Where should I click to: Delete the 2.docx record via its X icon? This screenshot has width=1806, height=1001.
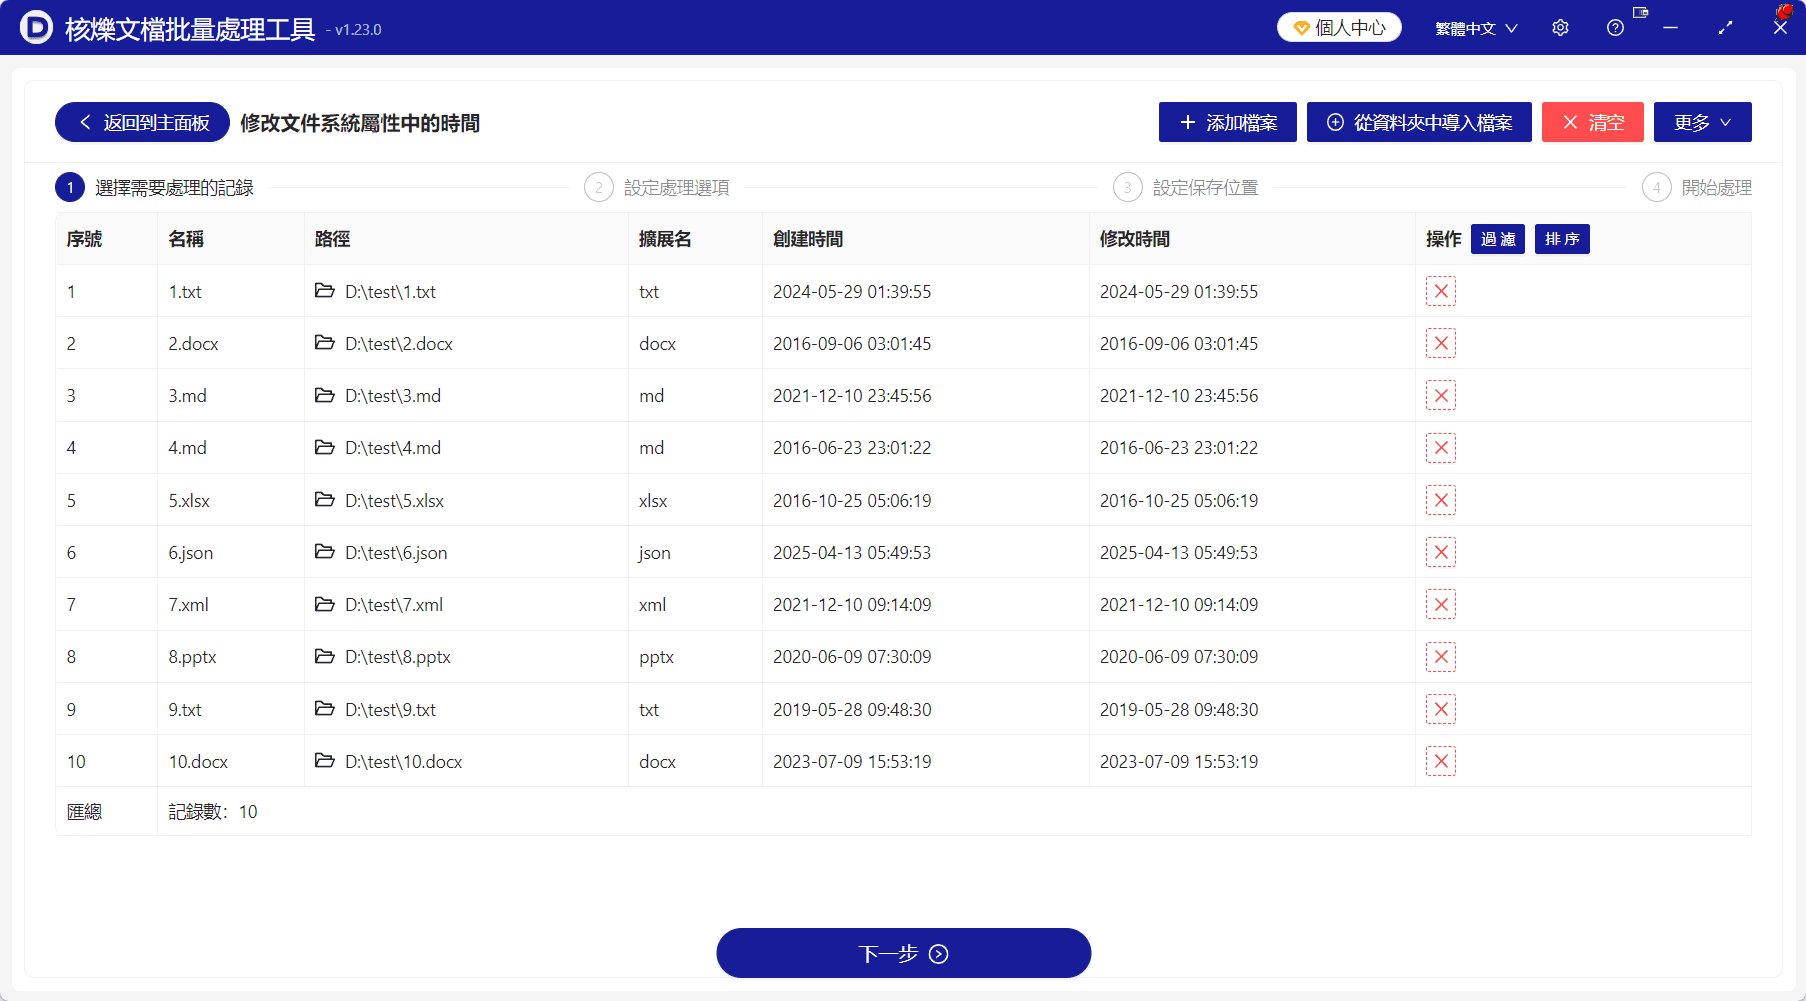pos(1440,343)
